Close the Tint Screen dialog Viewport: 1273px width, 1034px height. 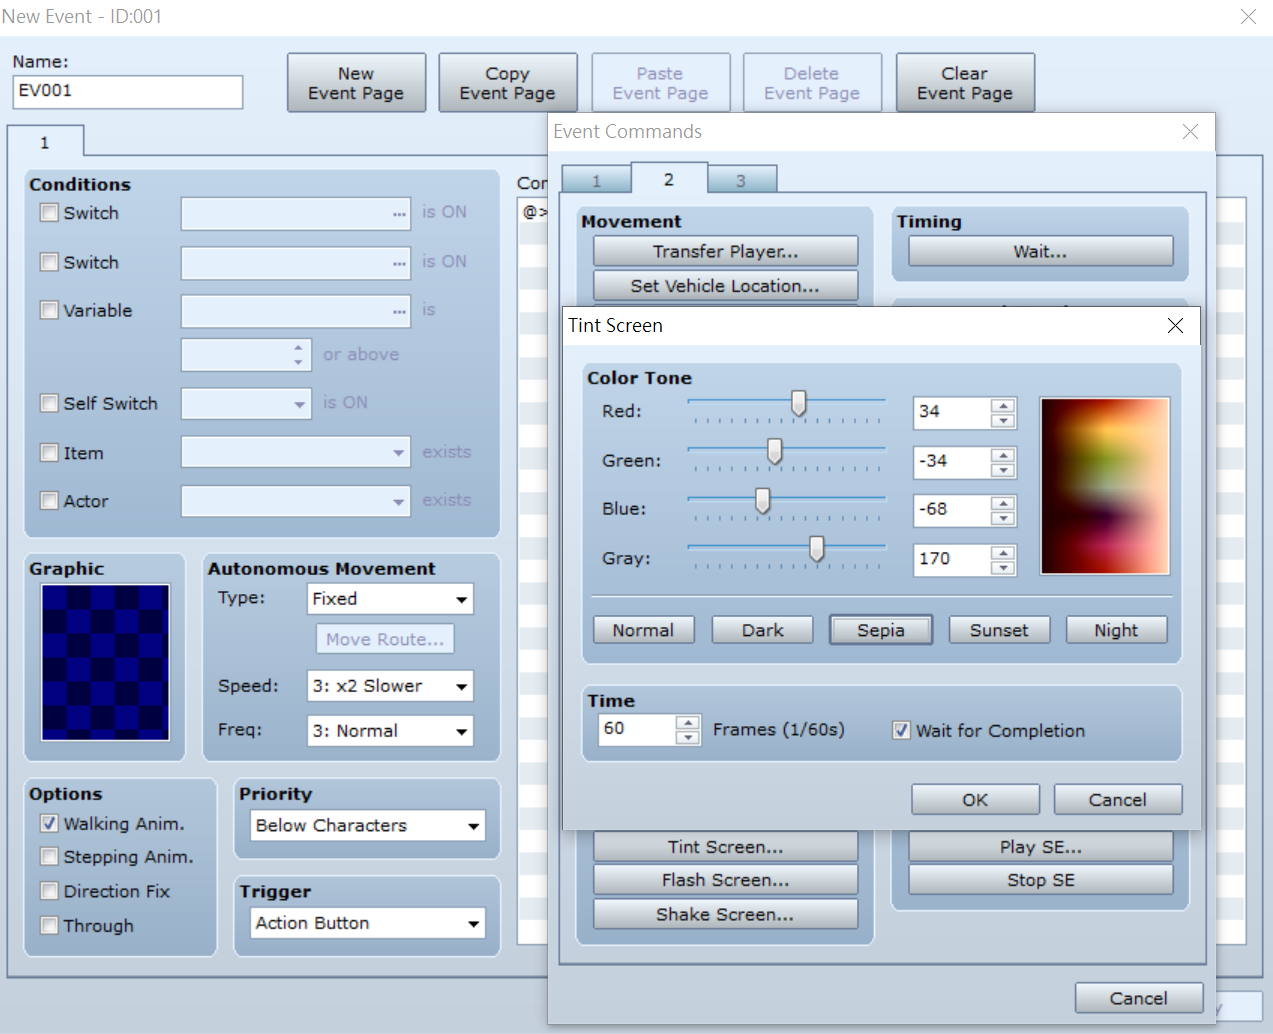1175,325
